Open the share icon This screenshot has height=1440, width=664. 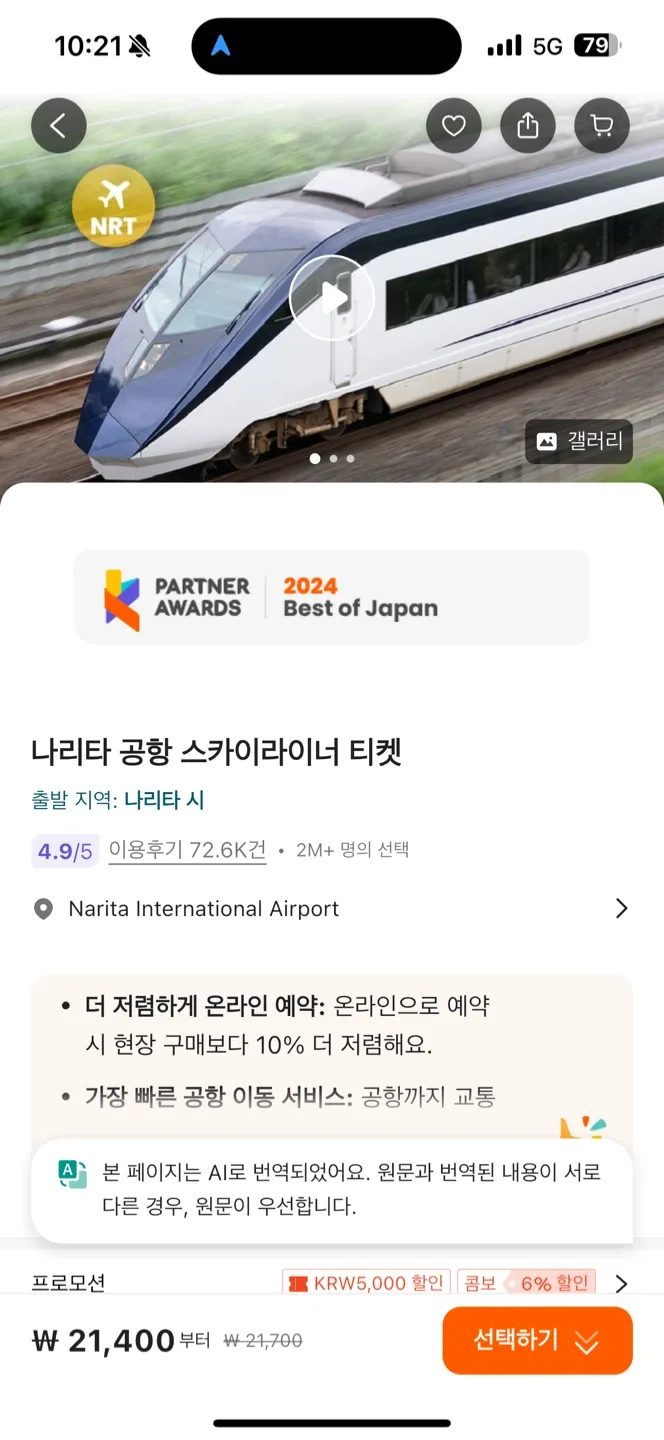pyautogui.click(x=528, y=126)
